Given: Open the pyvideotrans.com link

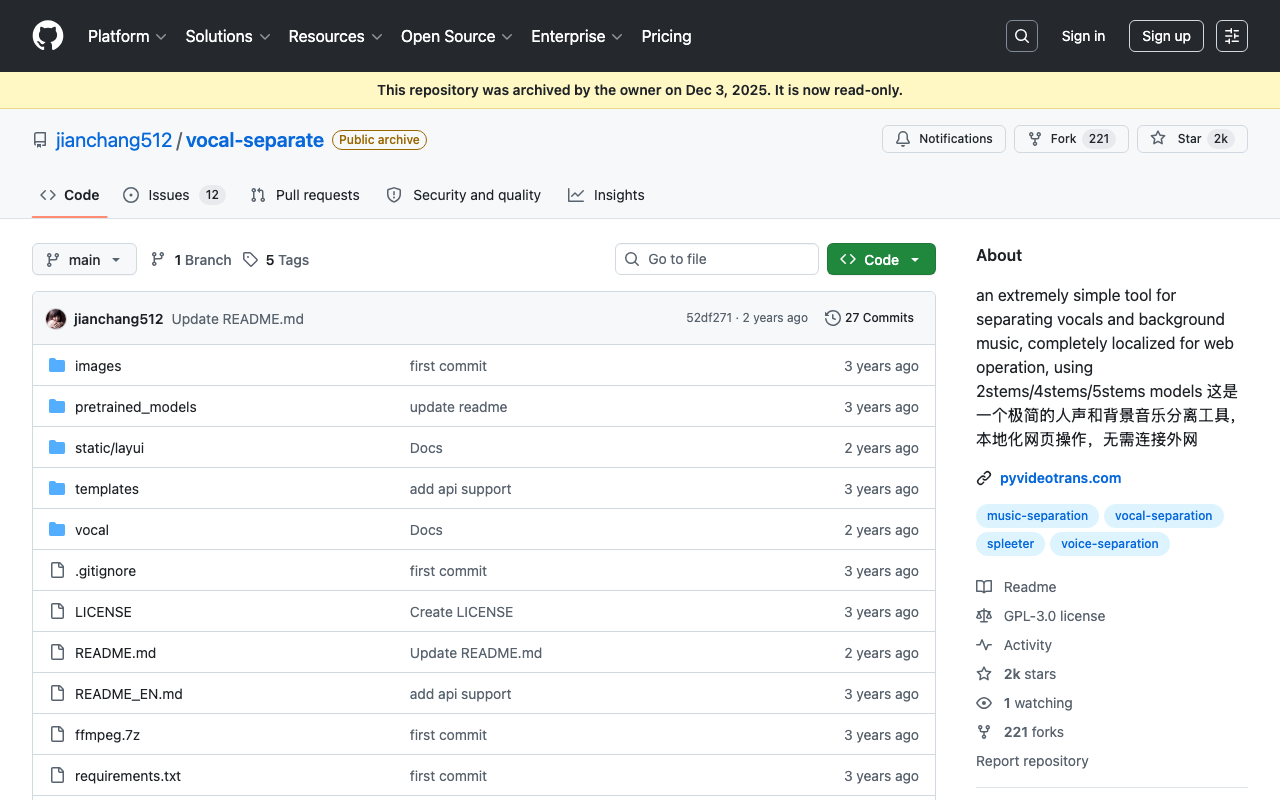Looking at the screenshot, I should tap(1060, 478).
